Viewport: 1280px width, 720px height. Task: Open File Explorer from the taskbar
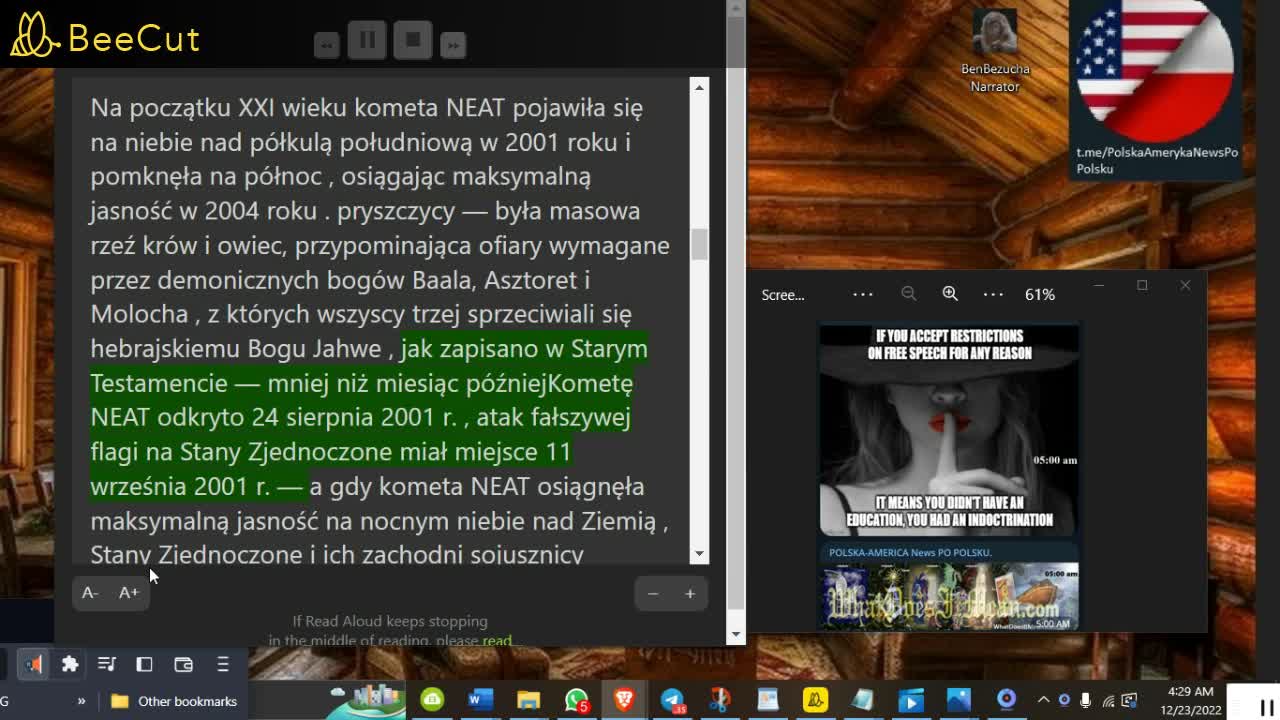coord(528,700)
